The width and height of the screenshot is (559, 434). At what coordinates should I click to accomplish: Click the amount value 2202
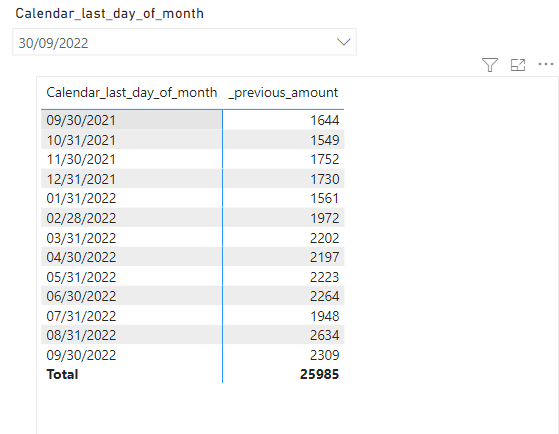click(x=324, y=238)
